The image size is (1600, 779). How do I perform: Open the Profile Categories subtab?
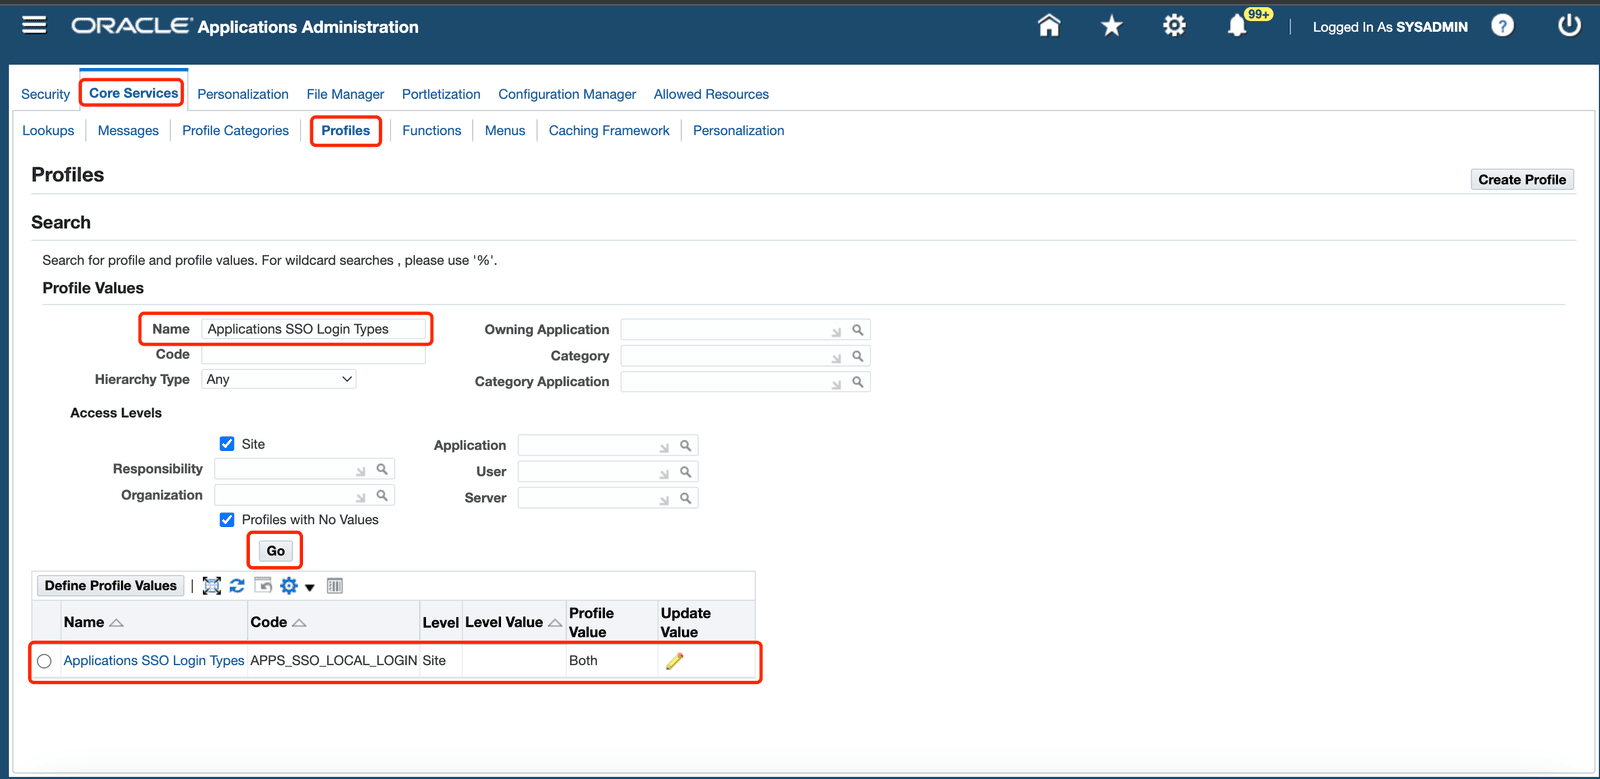point(235,131)
